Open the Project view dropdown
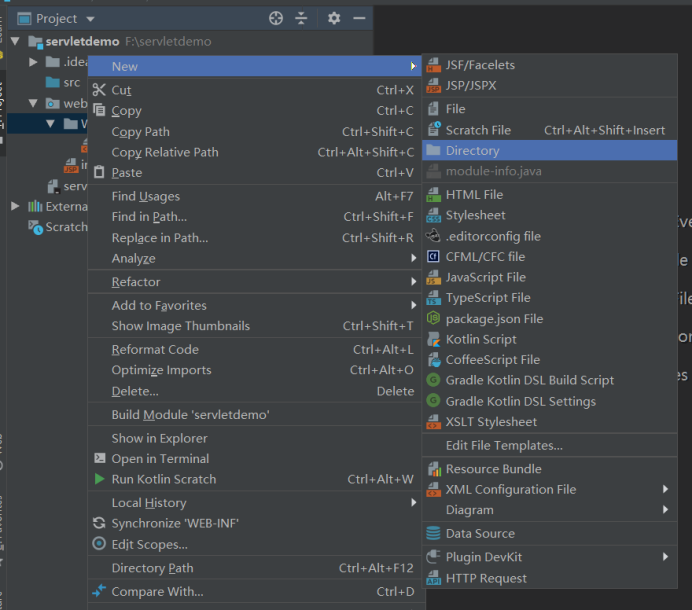 click(x=90, y=19)
